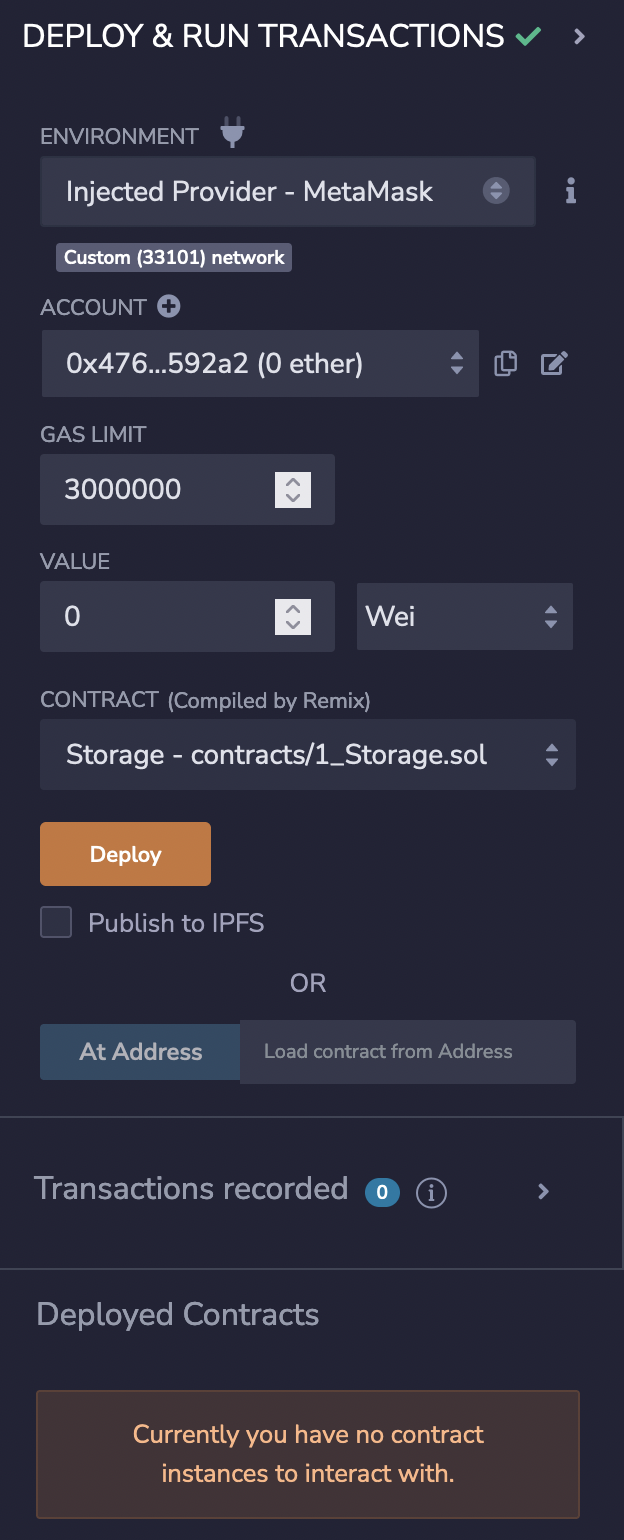The height and width of the screenshot is (1540, 624).
Task: Click the environment plug icon
Action: pyautogui.click(x=232, y=134)
